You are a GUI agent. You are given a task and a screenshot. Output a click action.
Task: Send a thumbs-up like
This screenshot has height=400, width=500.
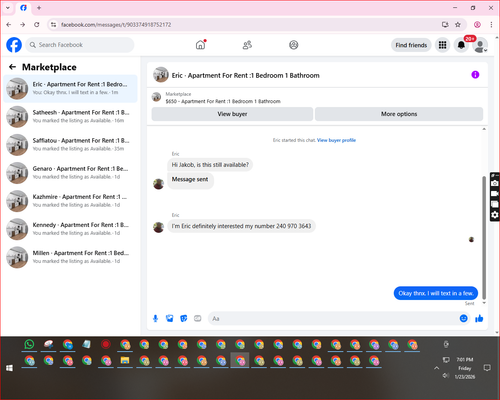[479, 318]
